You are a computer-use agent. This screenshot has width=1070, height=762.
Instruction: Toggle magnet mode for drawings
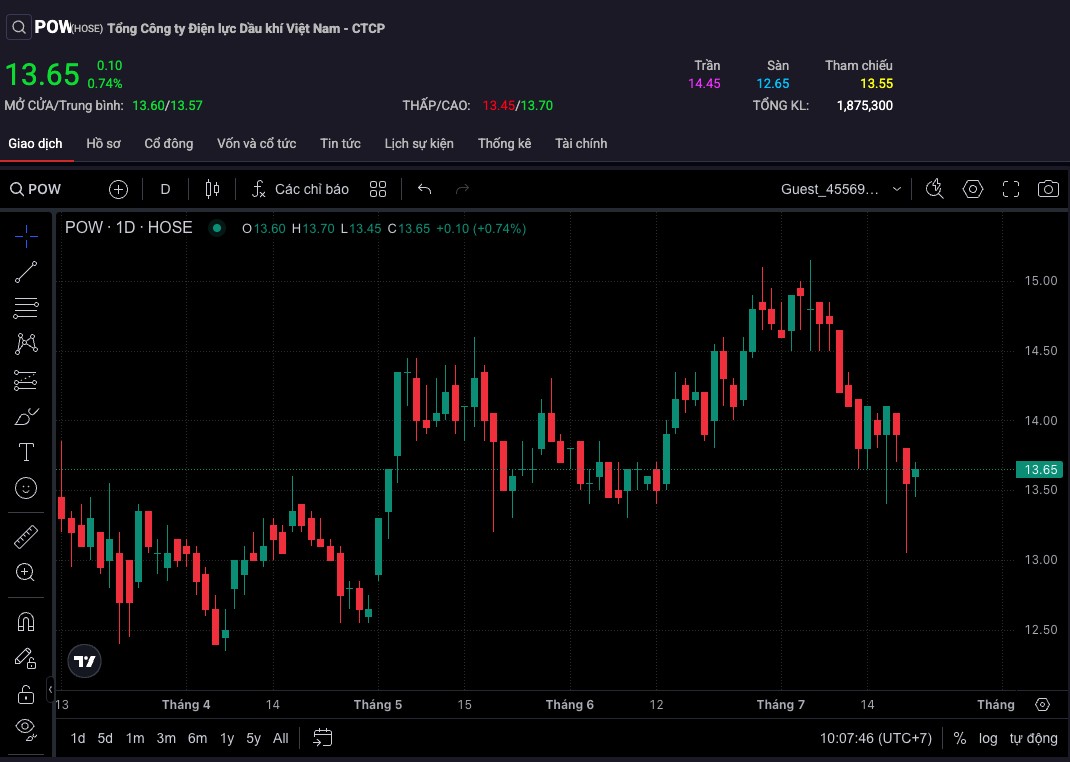(26, 621)
